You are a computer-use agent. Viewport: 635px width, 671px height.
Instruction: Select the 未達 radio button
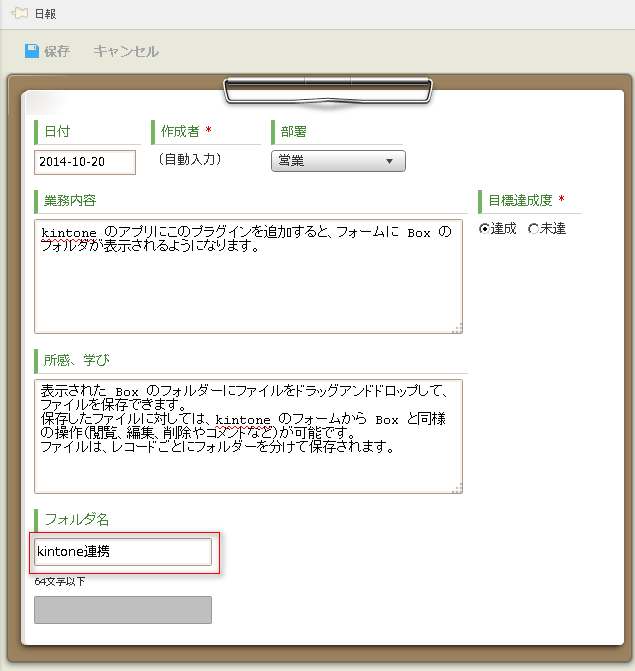[533, 229]
